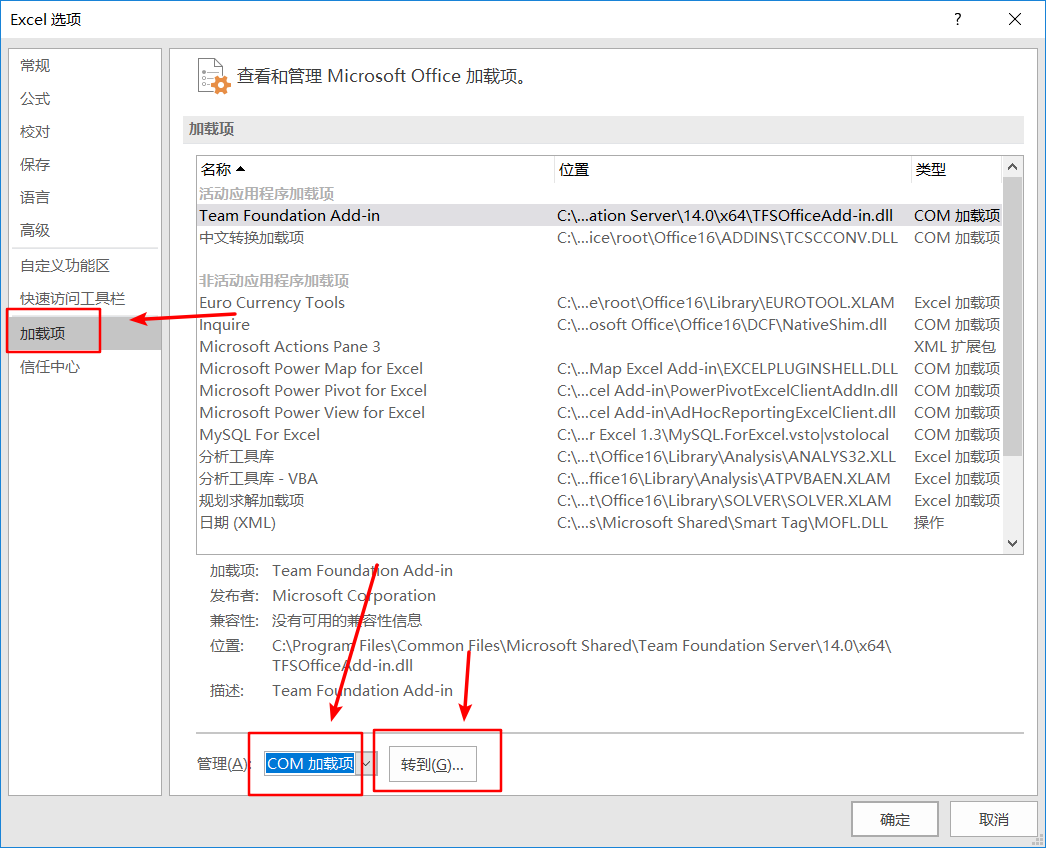Screen dimensions: 1046x848
Task: Open the 管理 COM 加载项 dropdown
Action: click(x=320, y=763)
